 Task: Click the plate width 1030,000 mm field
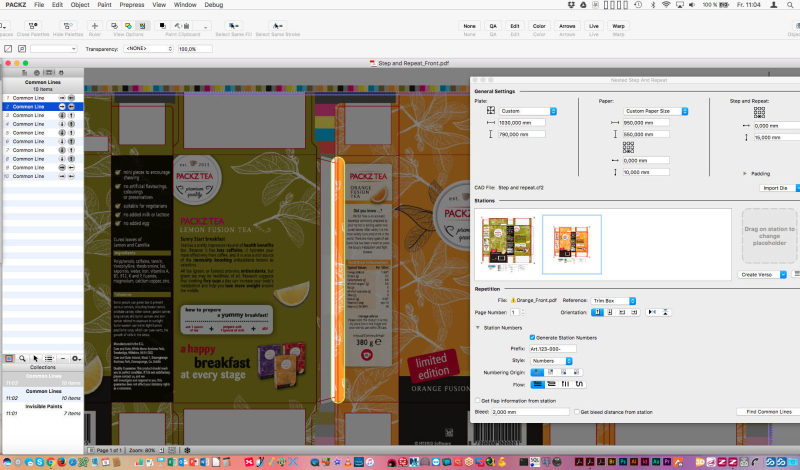point(522,123)
